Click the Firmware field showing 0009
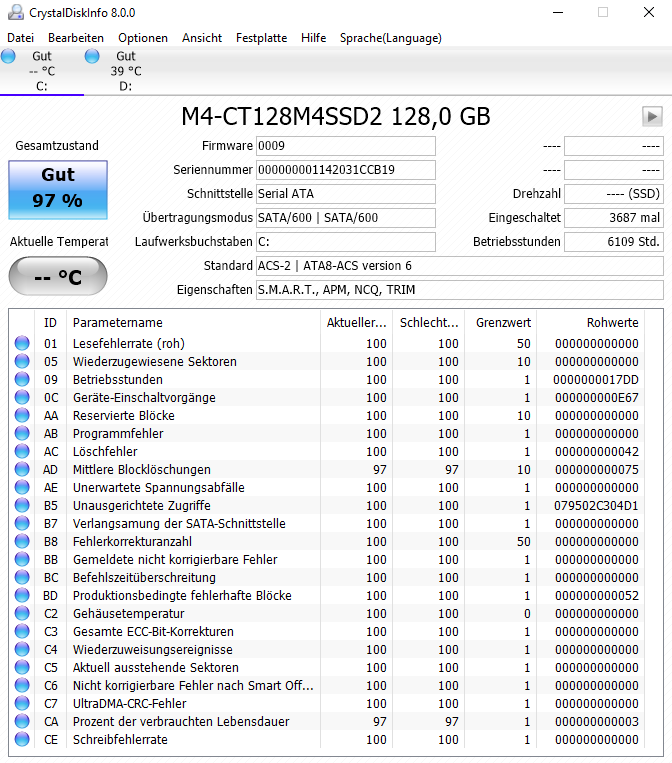Viewport: 672px width, 763px height. [346, 146]
